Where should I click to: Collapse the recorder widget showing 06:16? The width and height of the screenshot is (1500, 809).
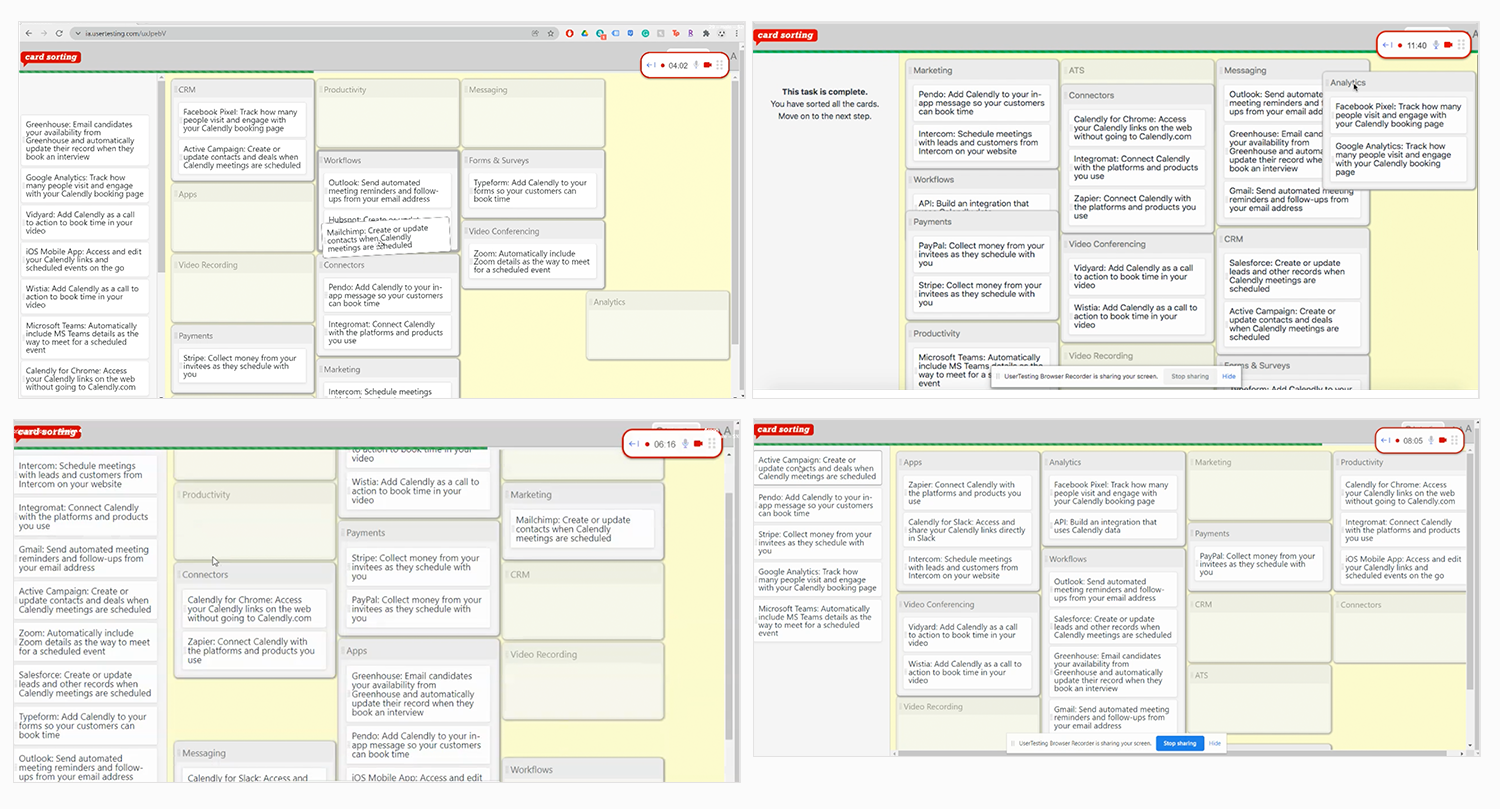634,444
